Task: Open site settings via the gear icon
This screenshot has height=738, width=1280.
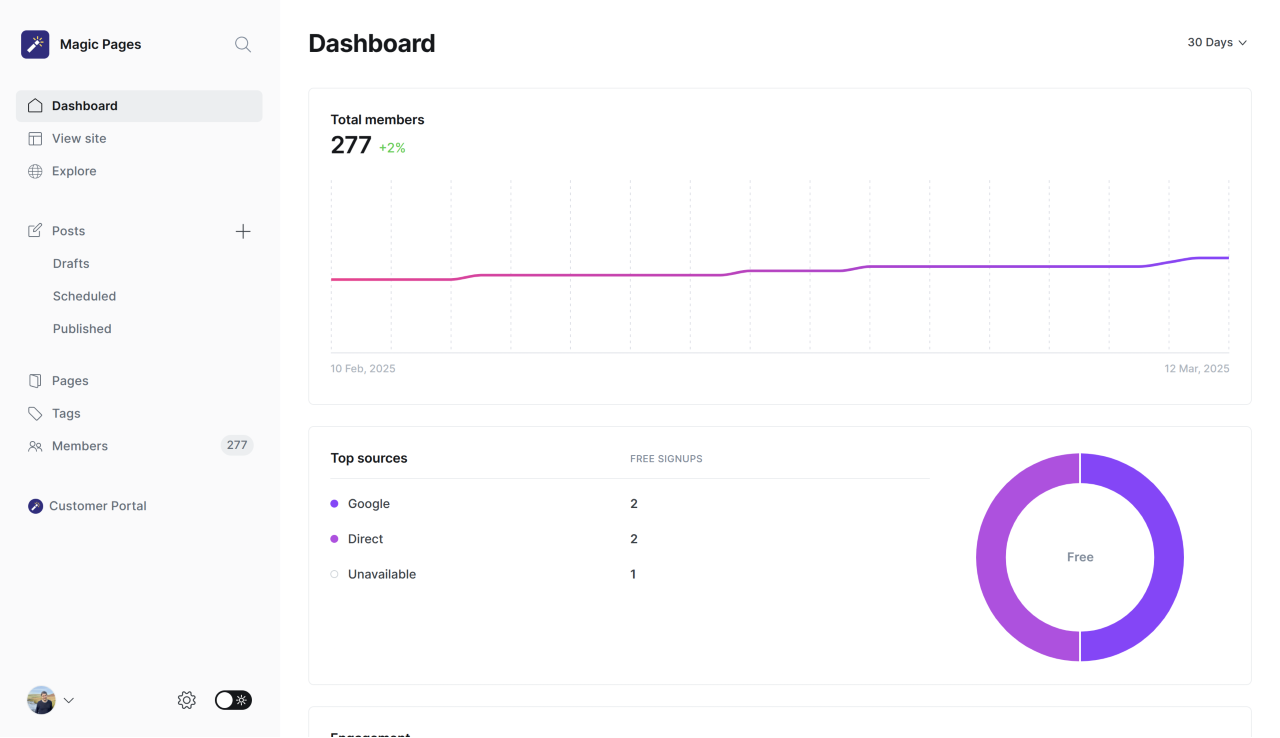Action: (x=186, y=700)
